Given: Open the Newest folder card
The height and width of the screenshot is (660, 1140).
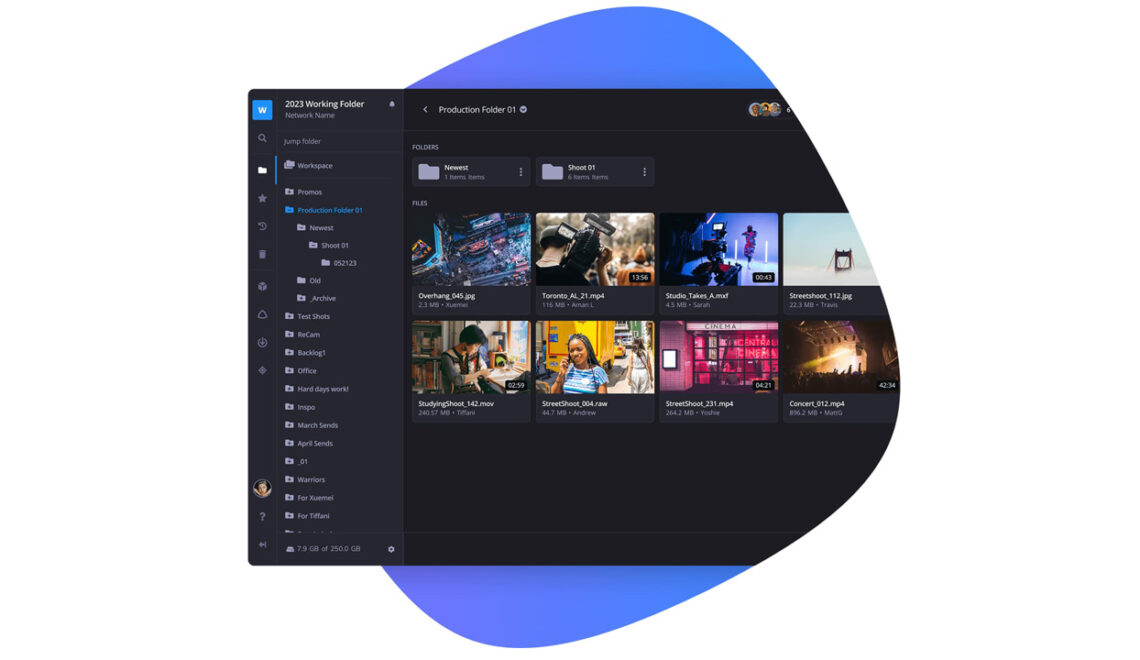Looking at the screenshot, I should 471,172.
